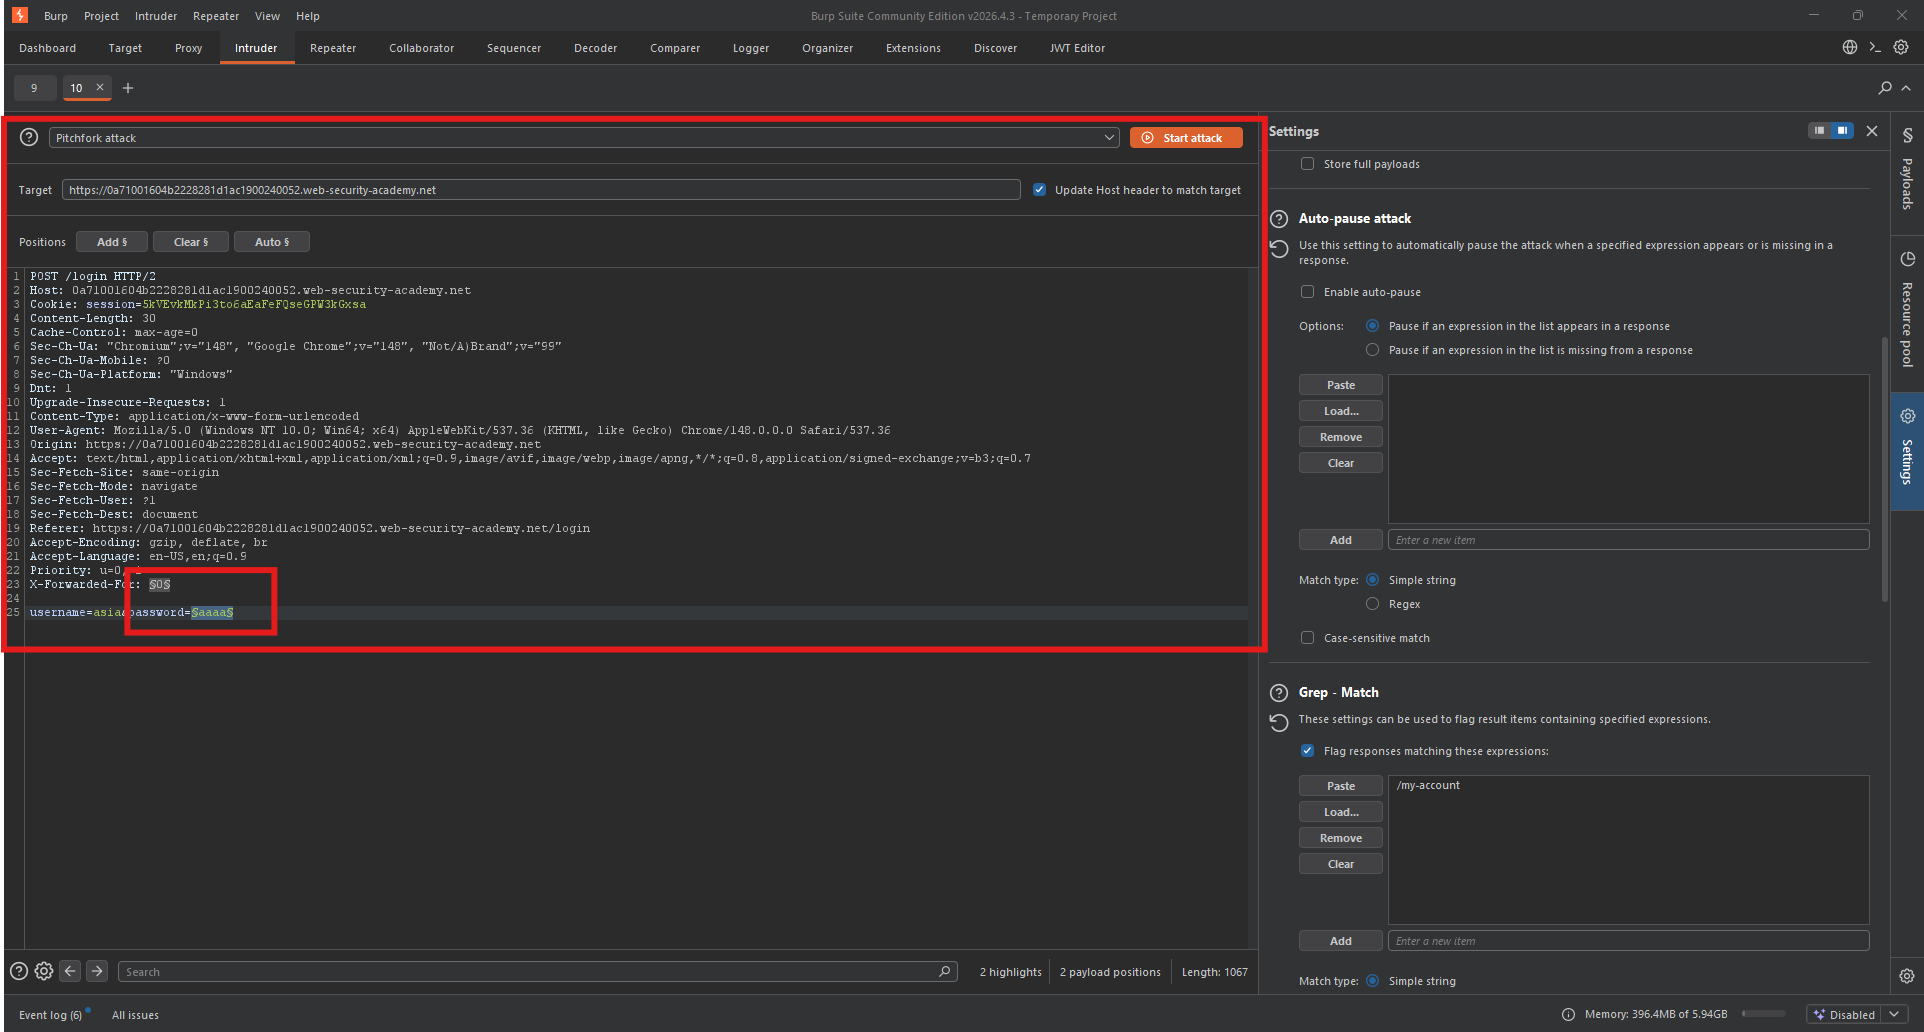Add a new Intruder tab with plus
This screenshot has height=1032, width=1924.
(128, 88)
